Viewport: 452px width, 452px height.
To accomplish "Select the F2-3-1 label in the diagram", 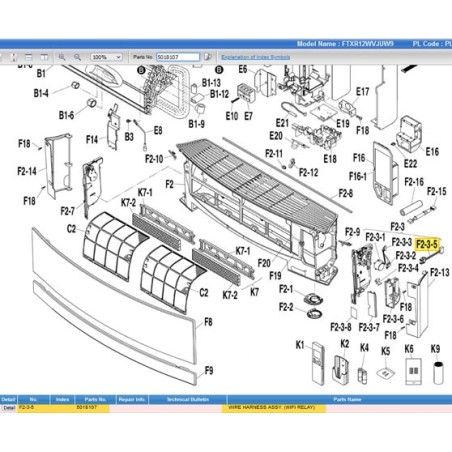I will 375,237.
